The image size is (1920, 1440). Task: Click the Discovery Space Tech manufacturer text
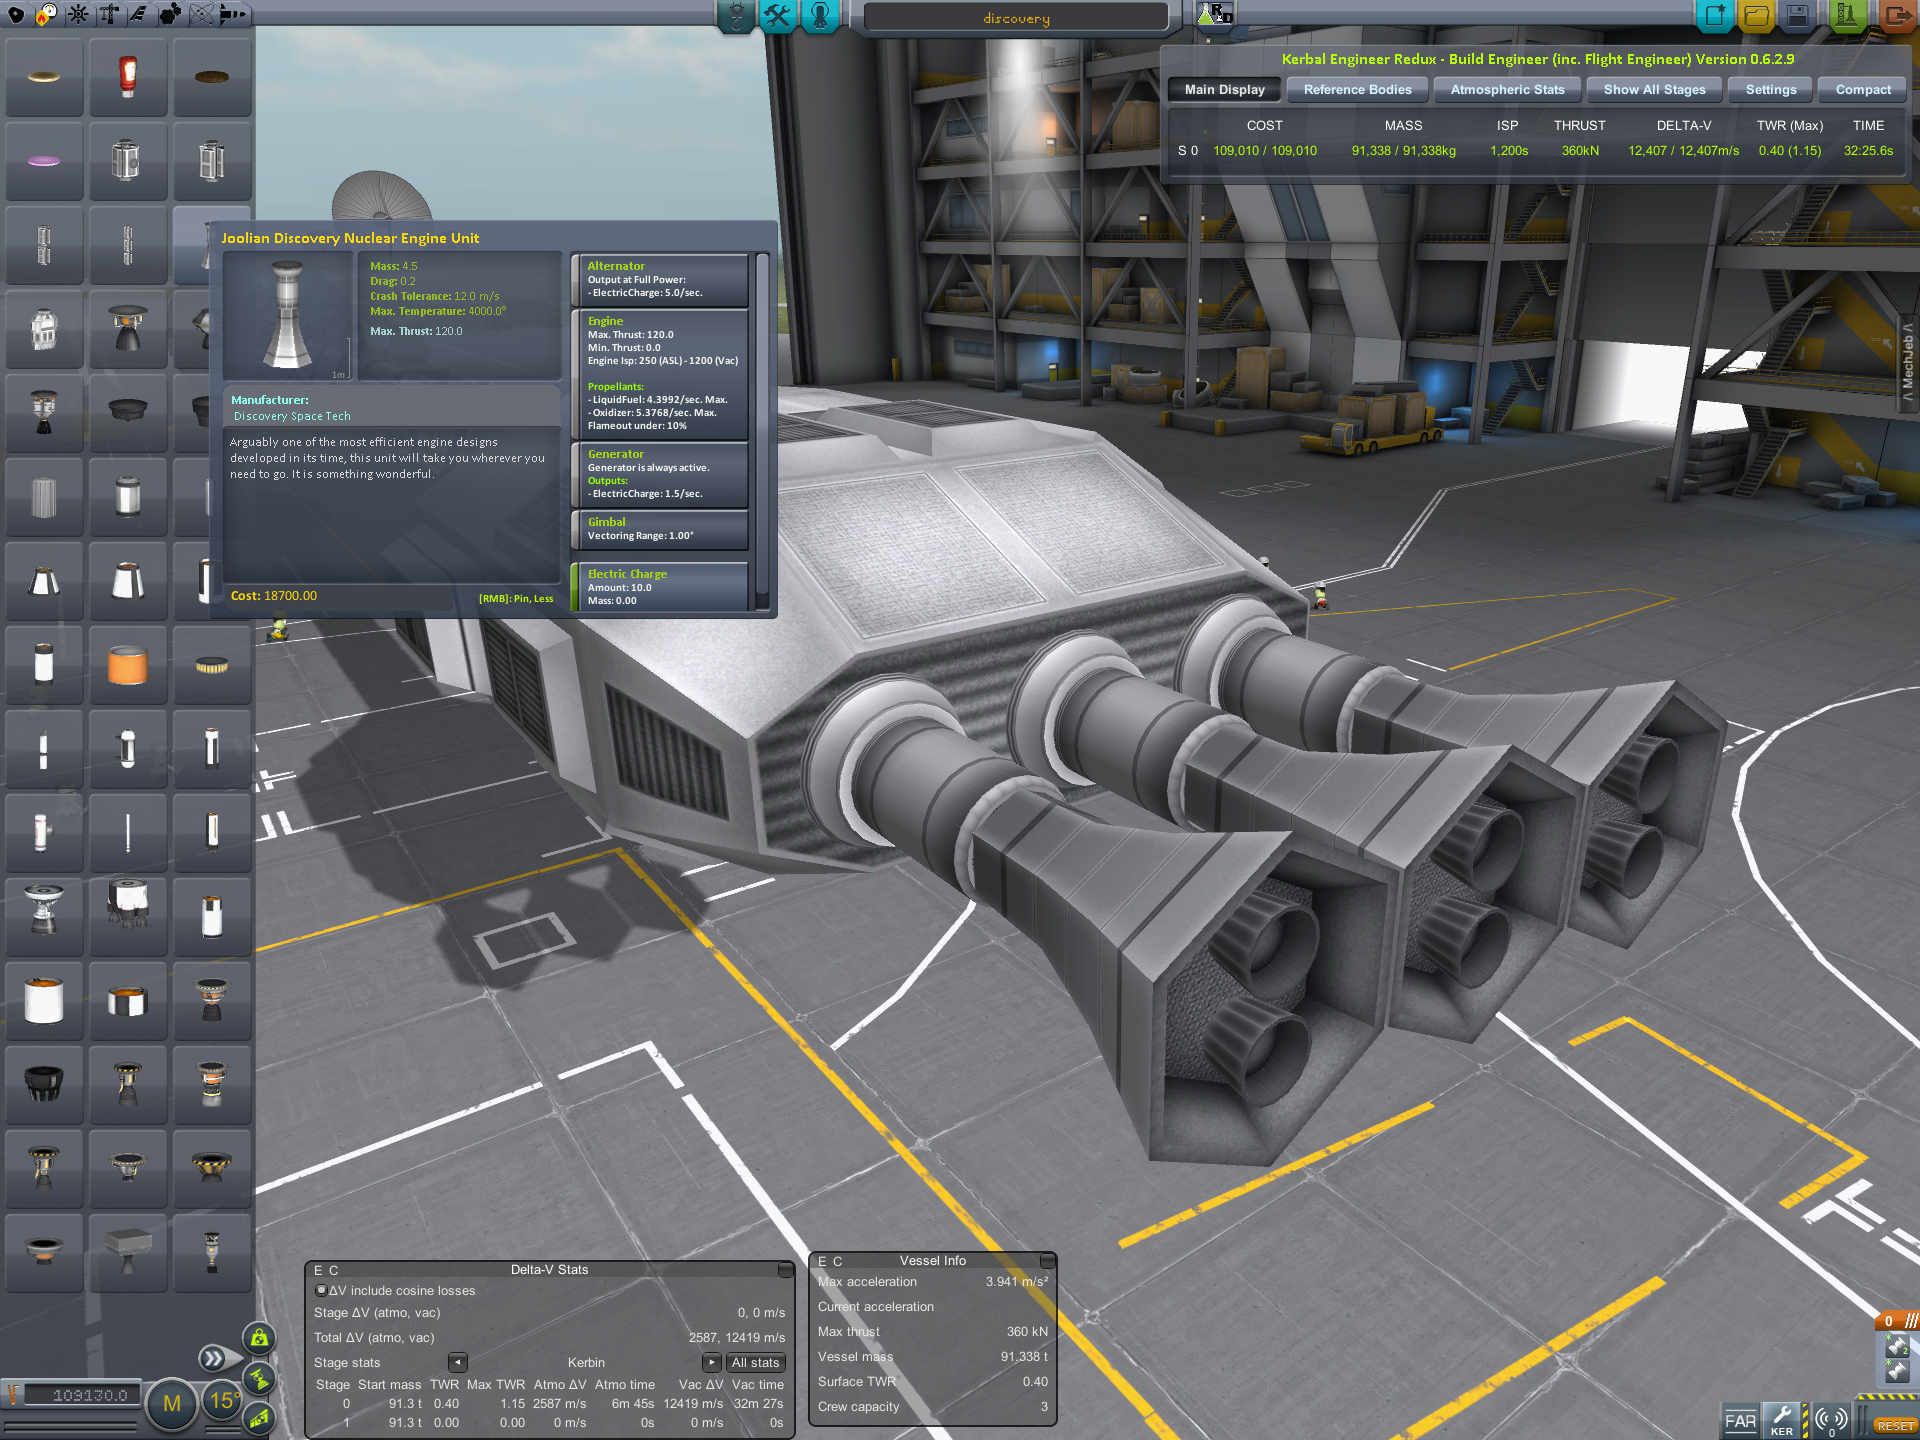292,416
